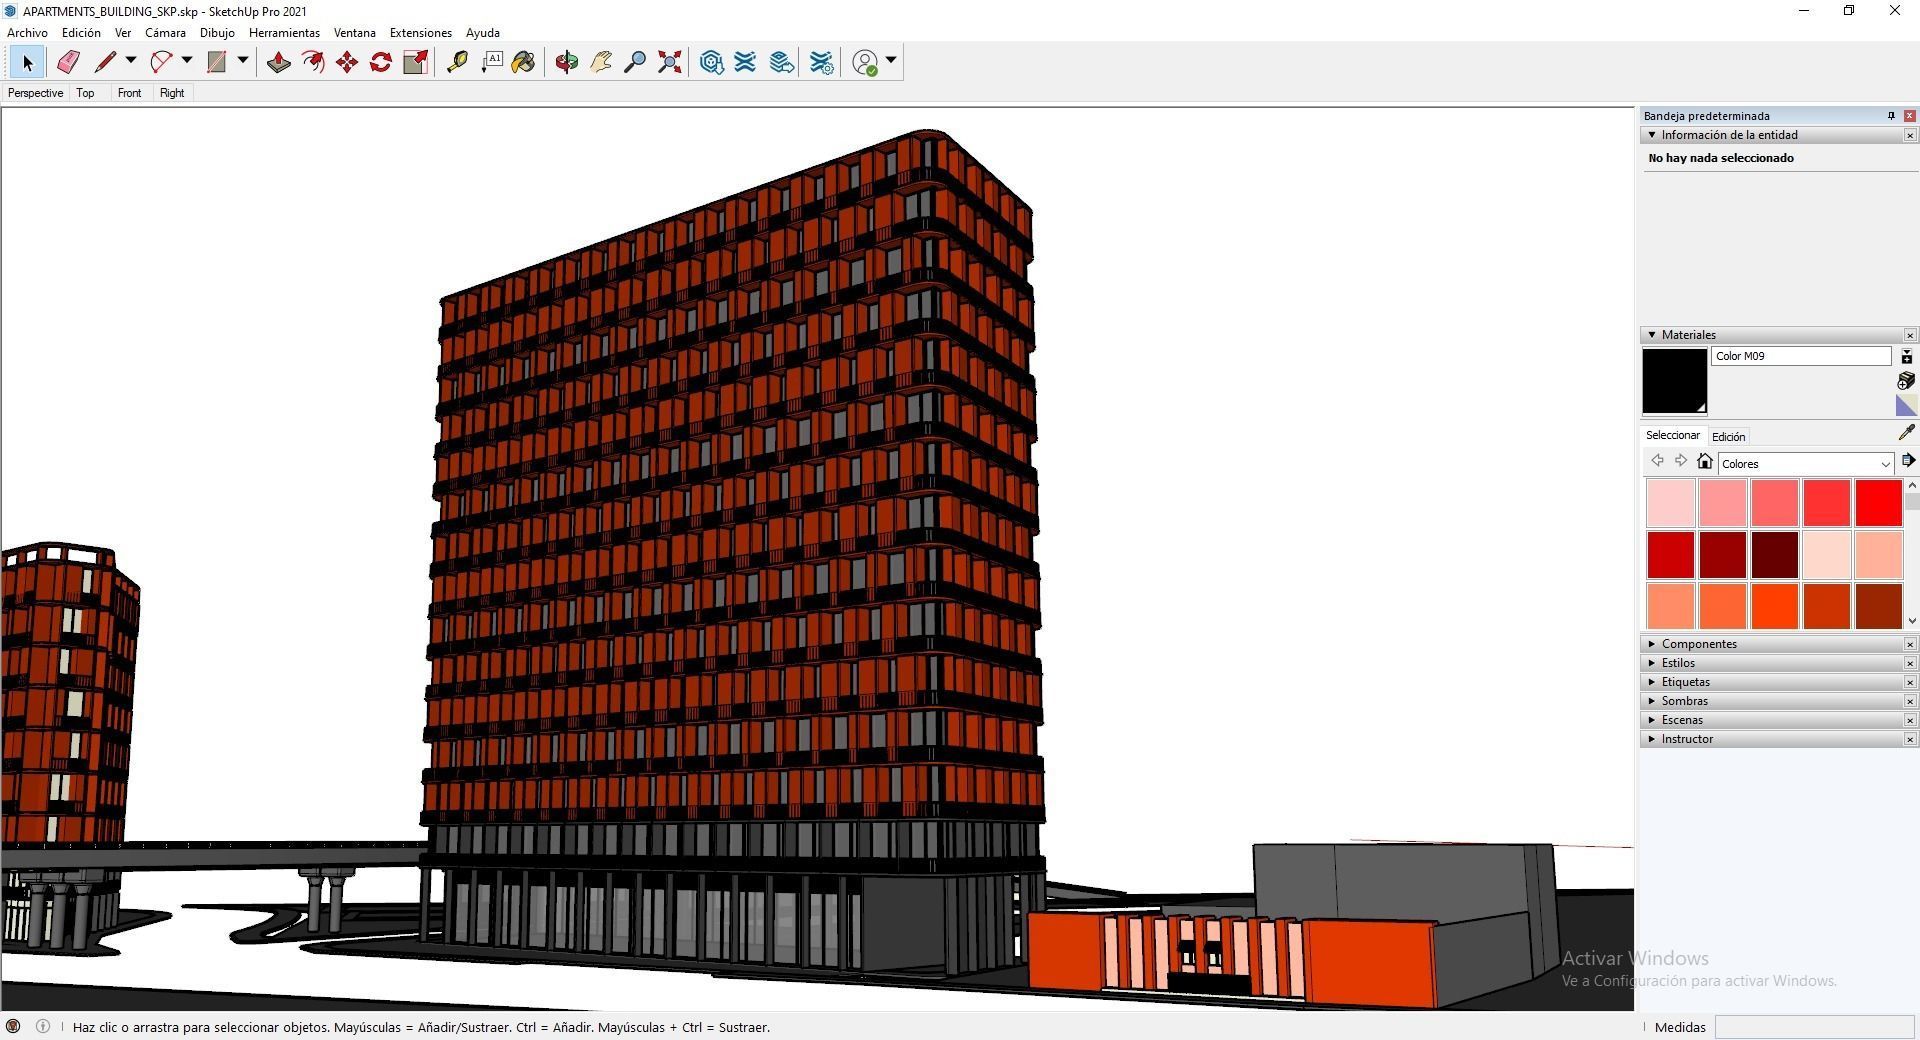Pick the pink Eraser tool
Image resolution: width=1920 pixels, height=1040 pixels.
(67, 62)
